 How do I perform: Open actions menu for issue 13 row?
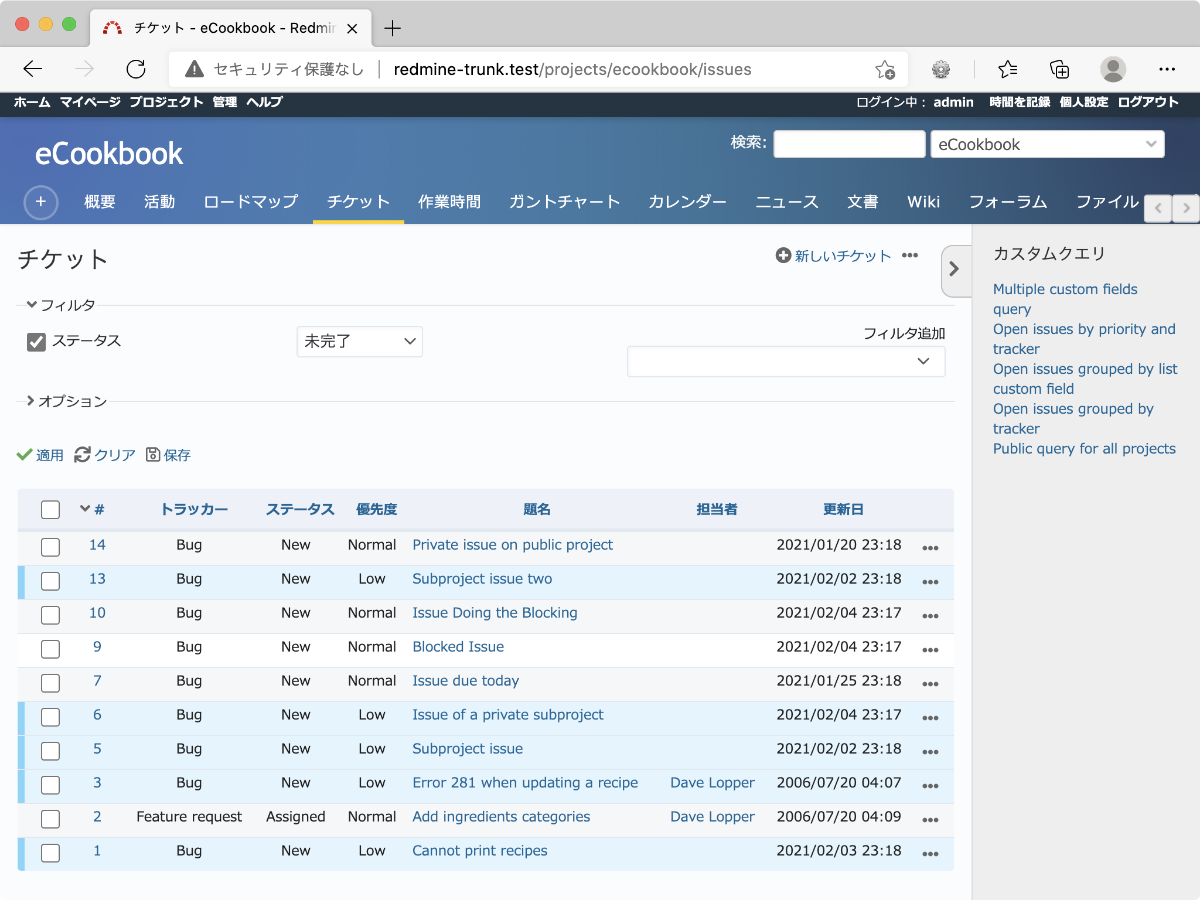coord(931,582)
